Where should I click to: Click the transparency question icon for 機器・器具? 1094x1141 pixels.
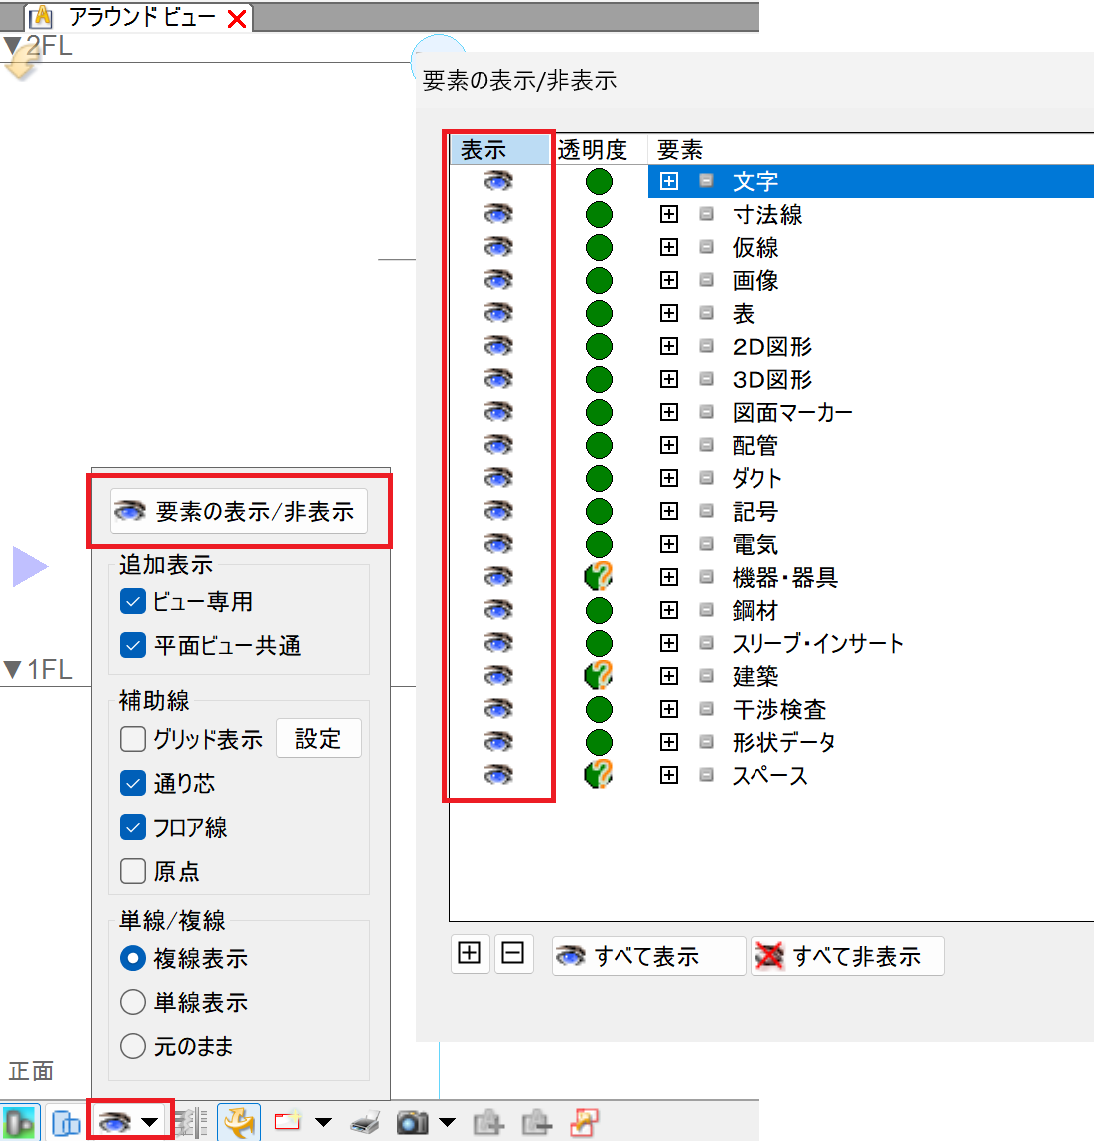(598, 577)
